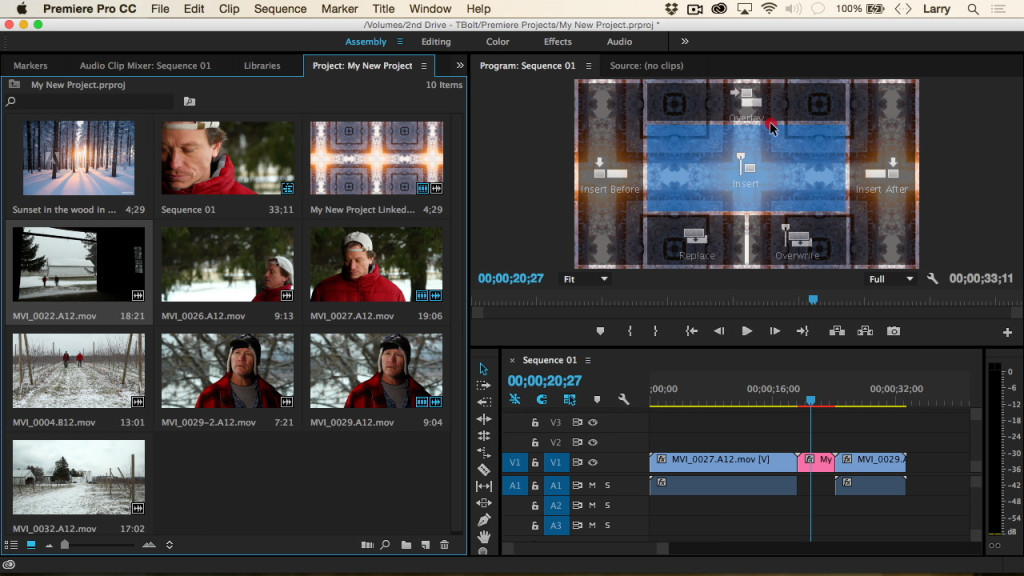1024x576 pixels.
Task: Export a frame with the camera icon
Action: pos(893,331)
